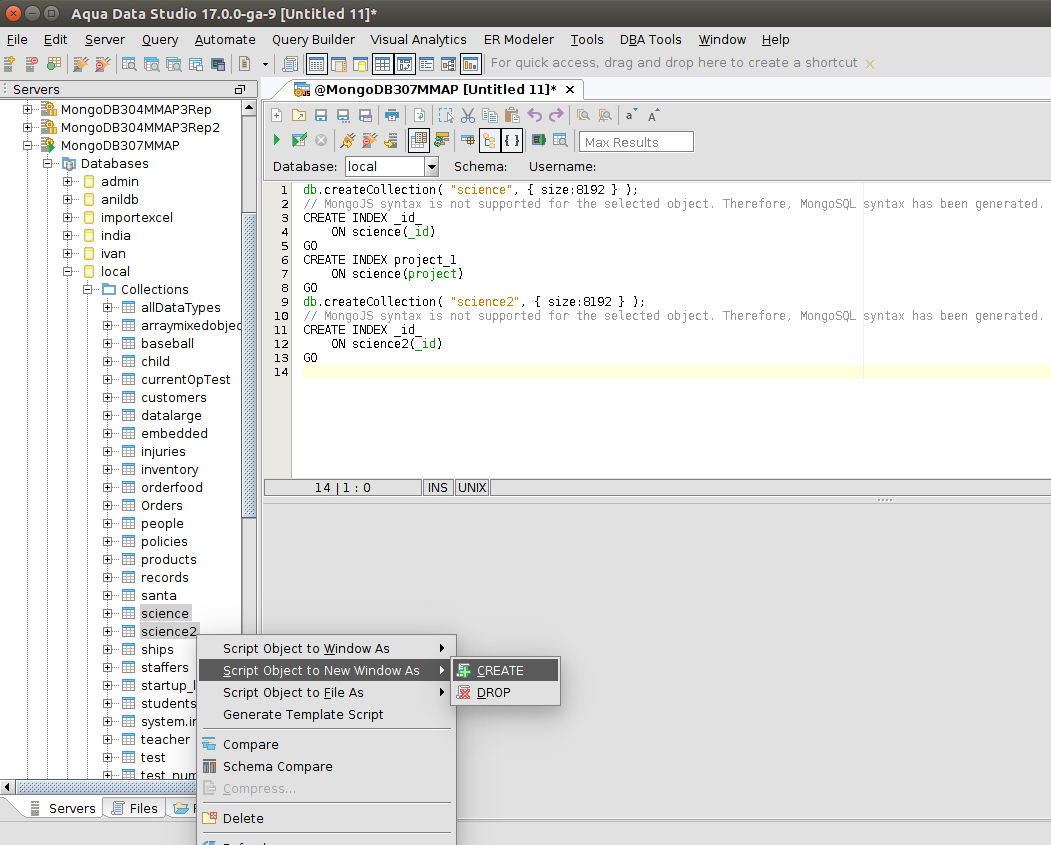Click the Servers tree vertical scrollbar thumb

(x=249, y=365)
